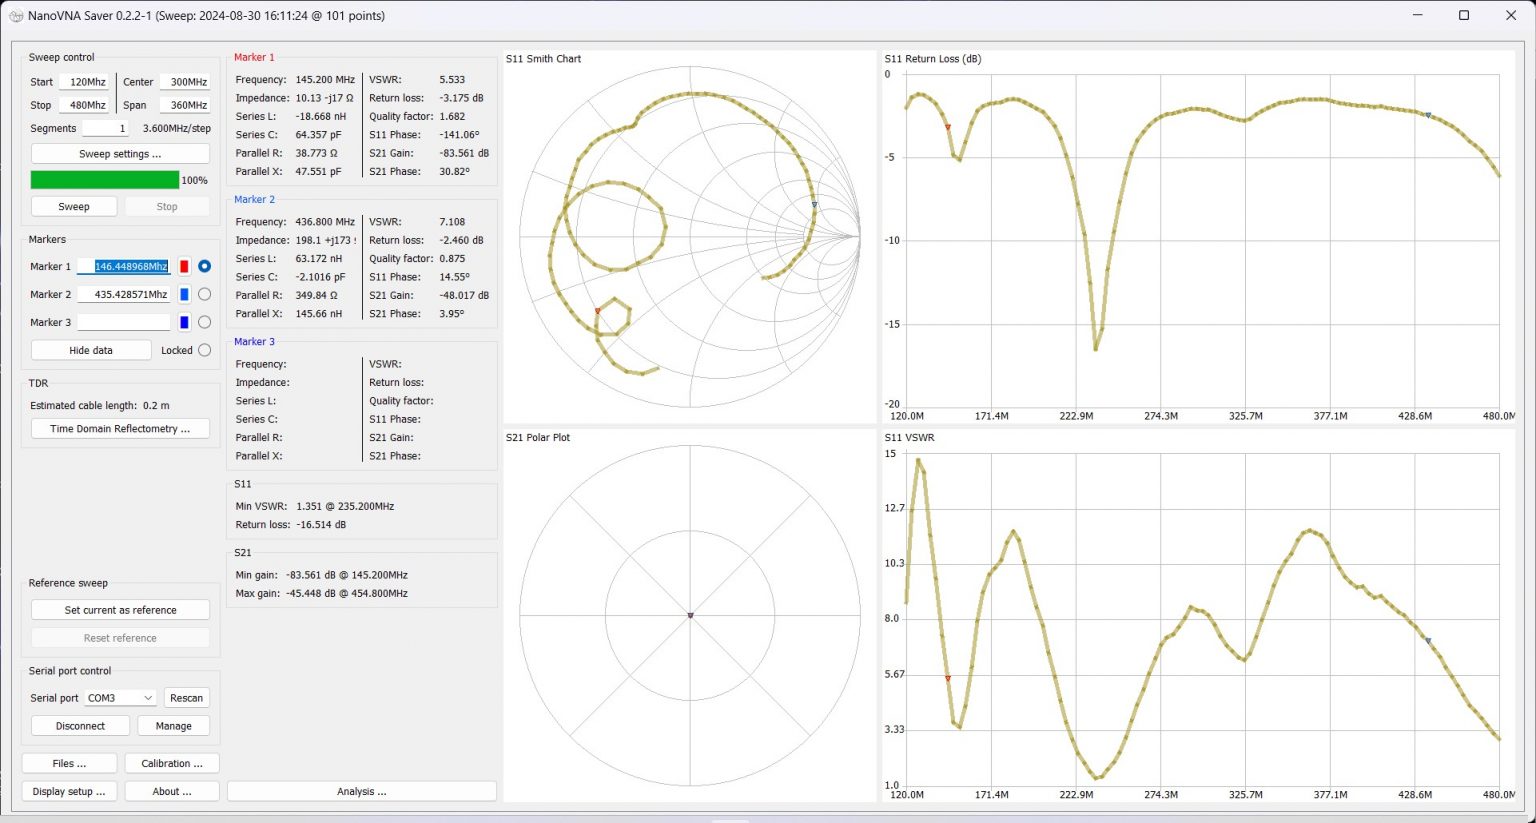Maximize the NanoVNA Saver window
1536x823 pixels.
pos(1464,15)
